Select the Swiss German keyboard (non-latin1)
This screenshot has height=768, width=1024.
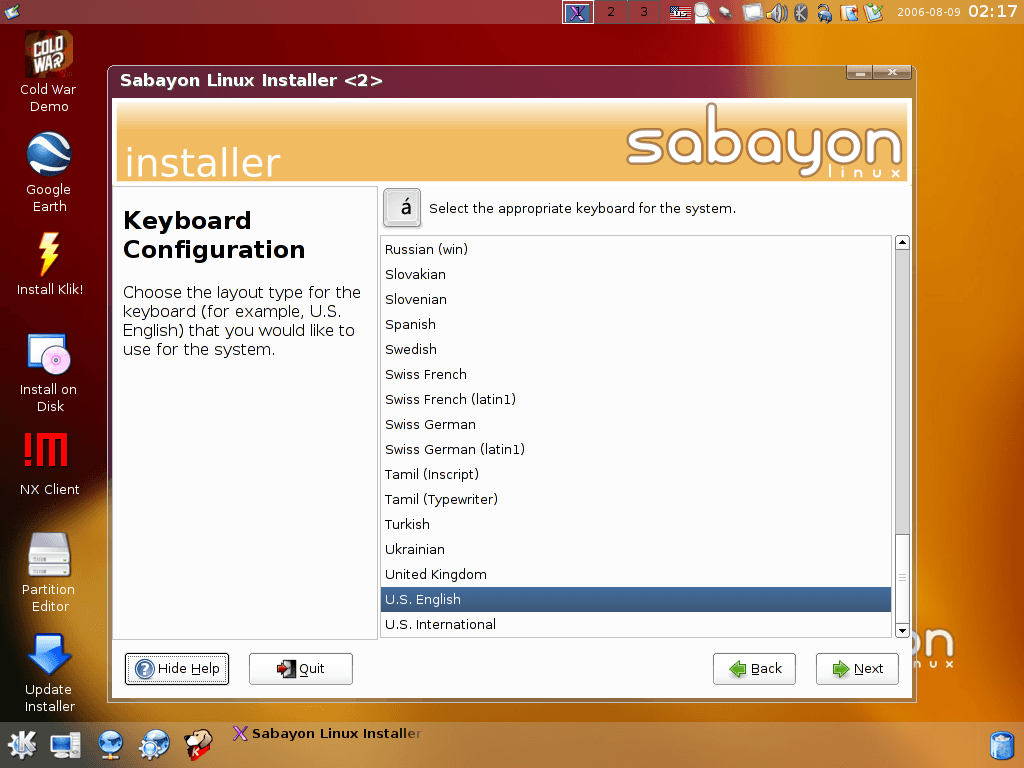[x=635, y=424]
